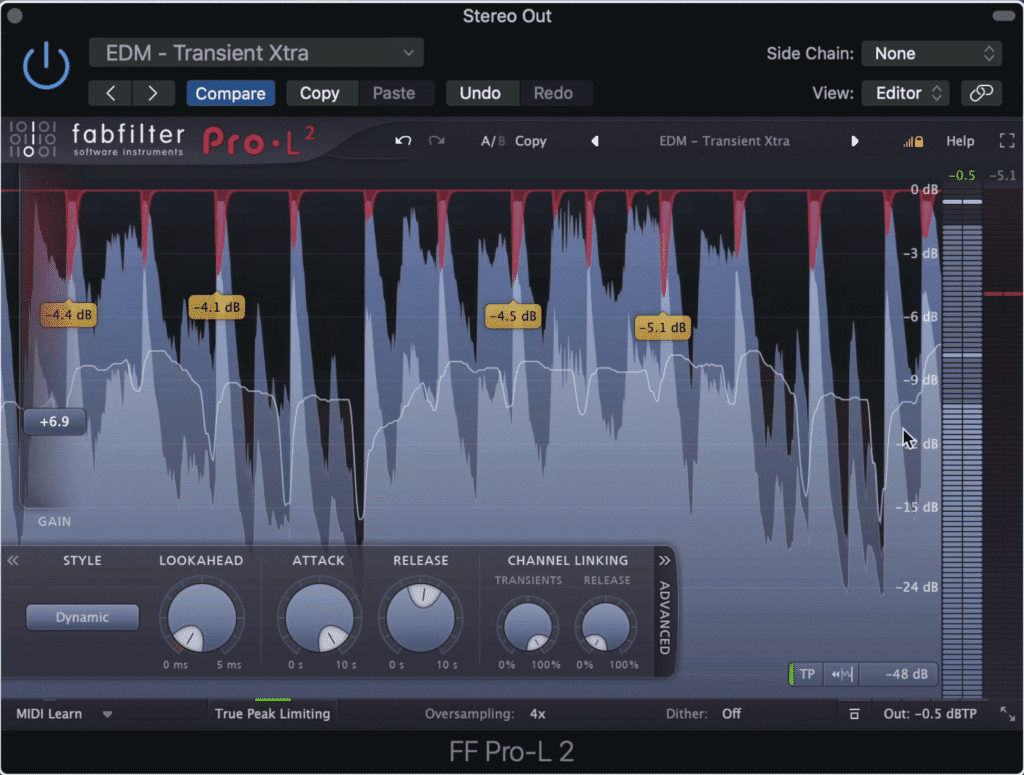
Task: Click the Undo button in header
Action: [480, 93]
